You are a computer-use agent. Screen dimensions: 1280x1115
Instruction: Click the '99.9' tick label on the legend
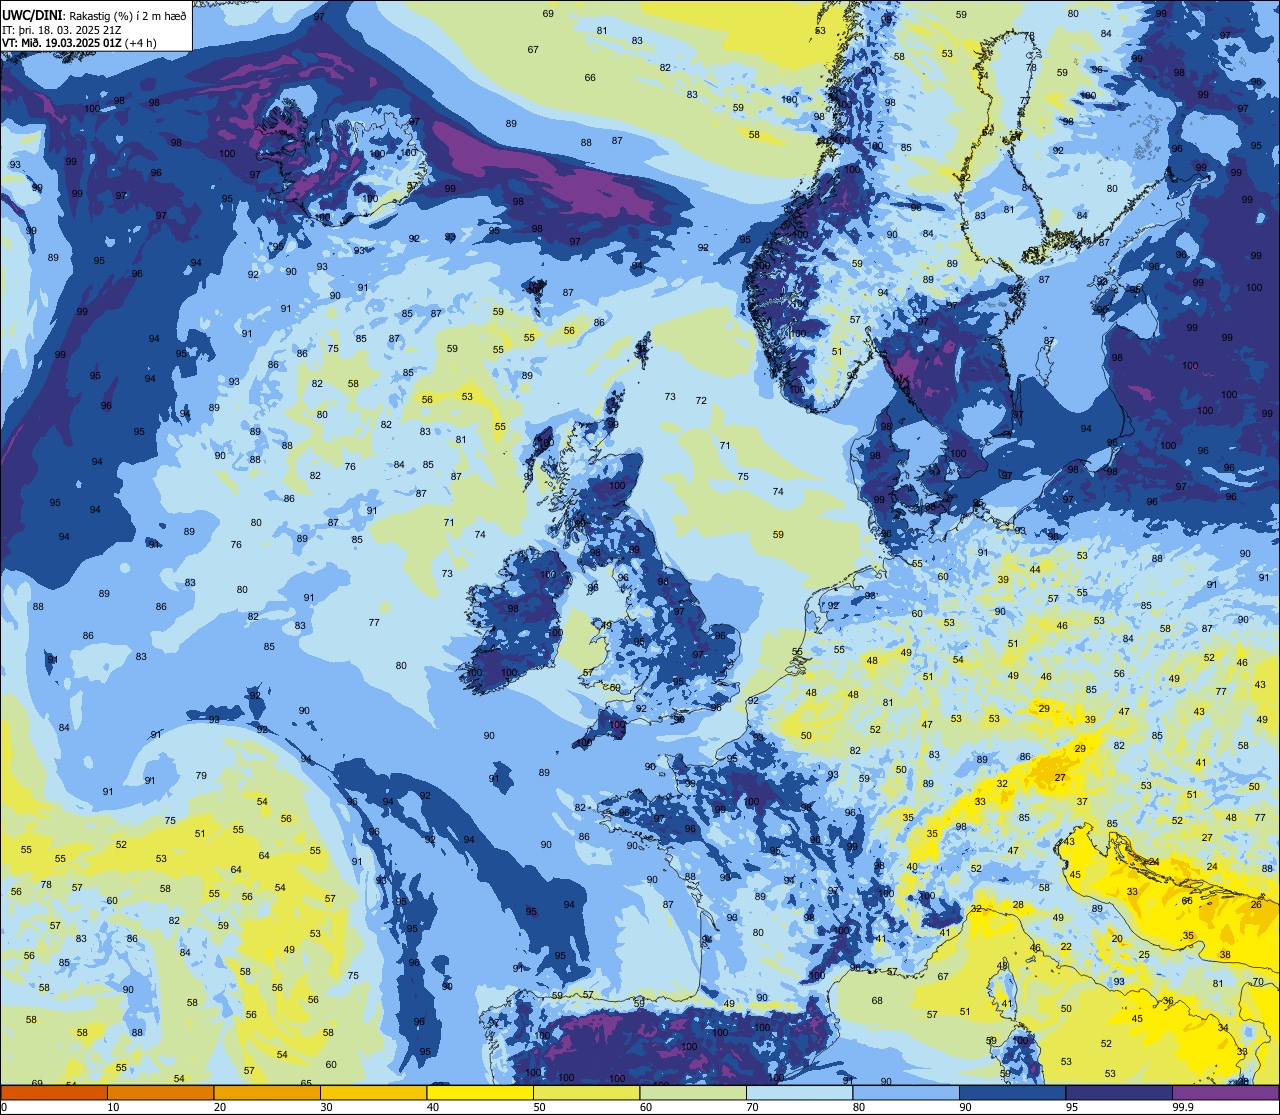(1182, 1107)
